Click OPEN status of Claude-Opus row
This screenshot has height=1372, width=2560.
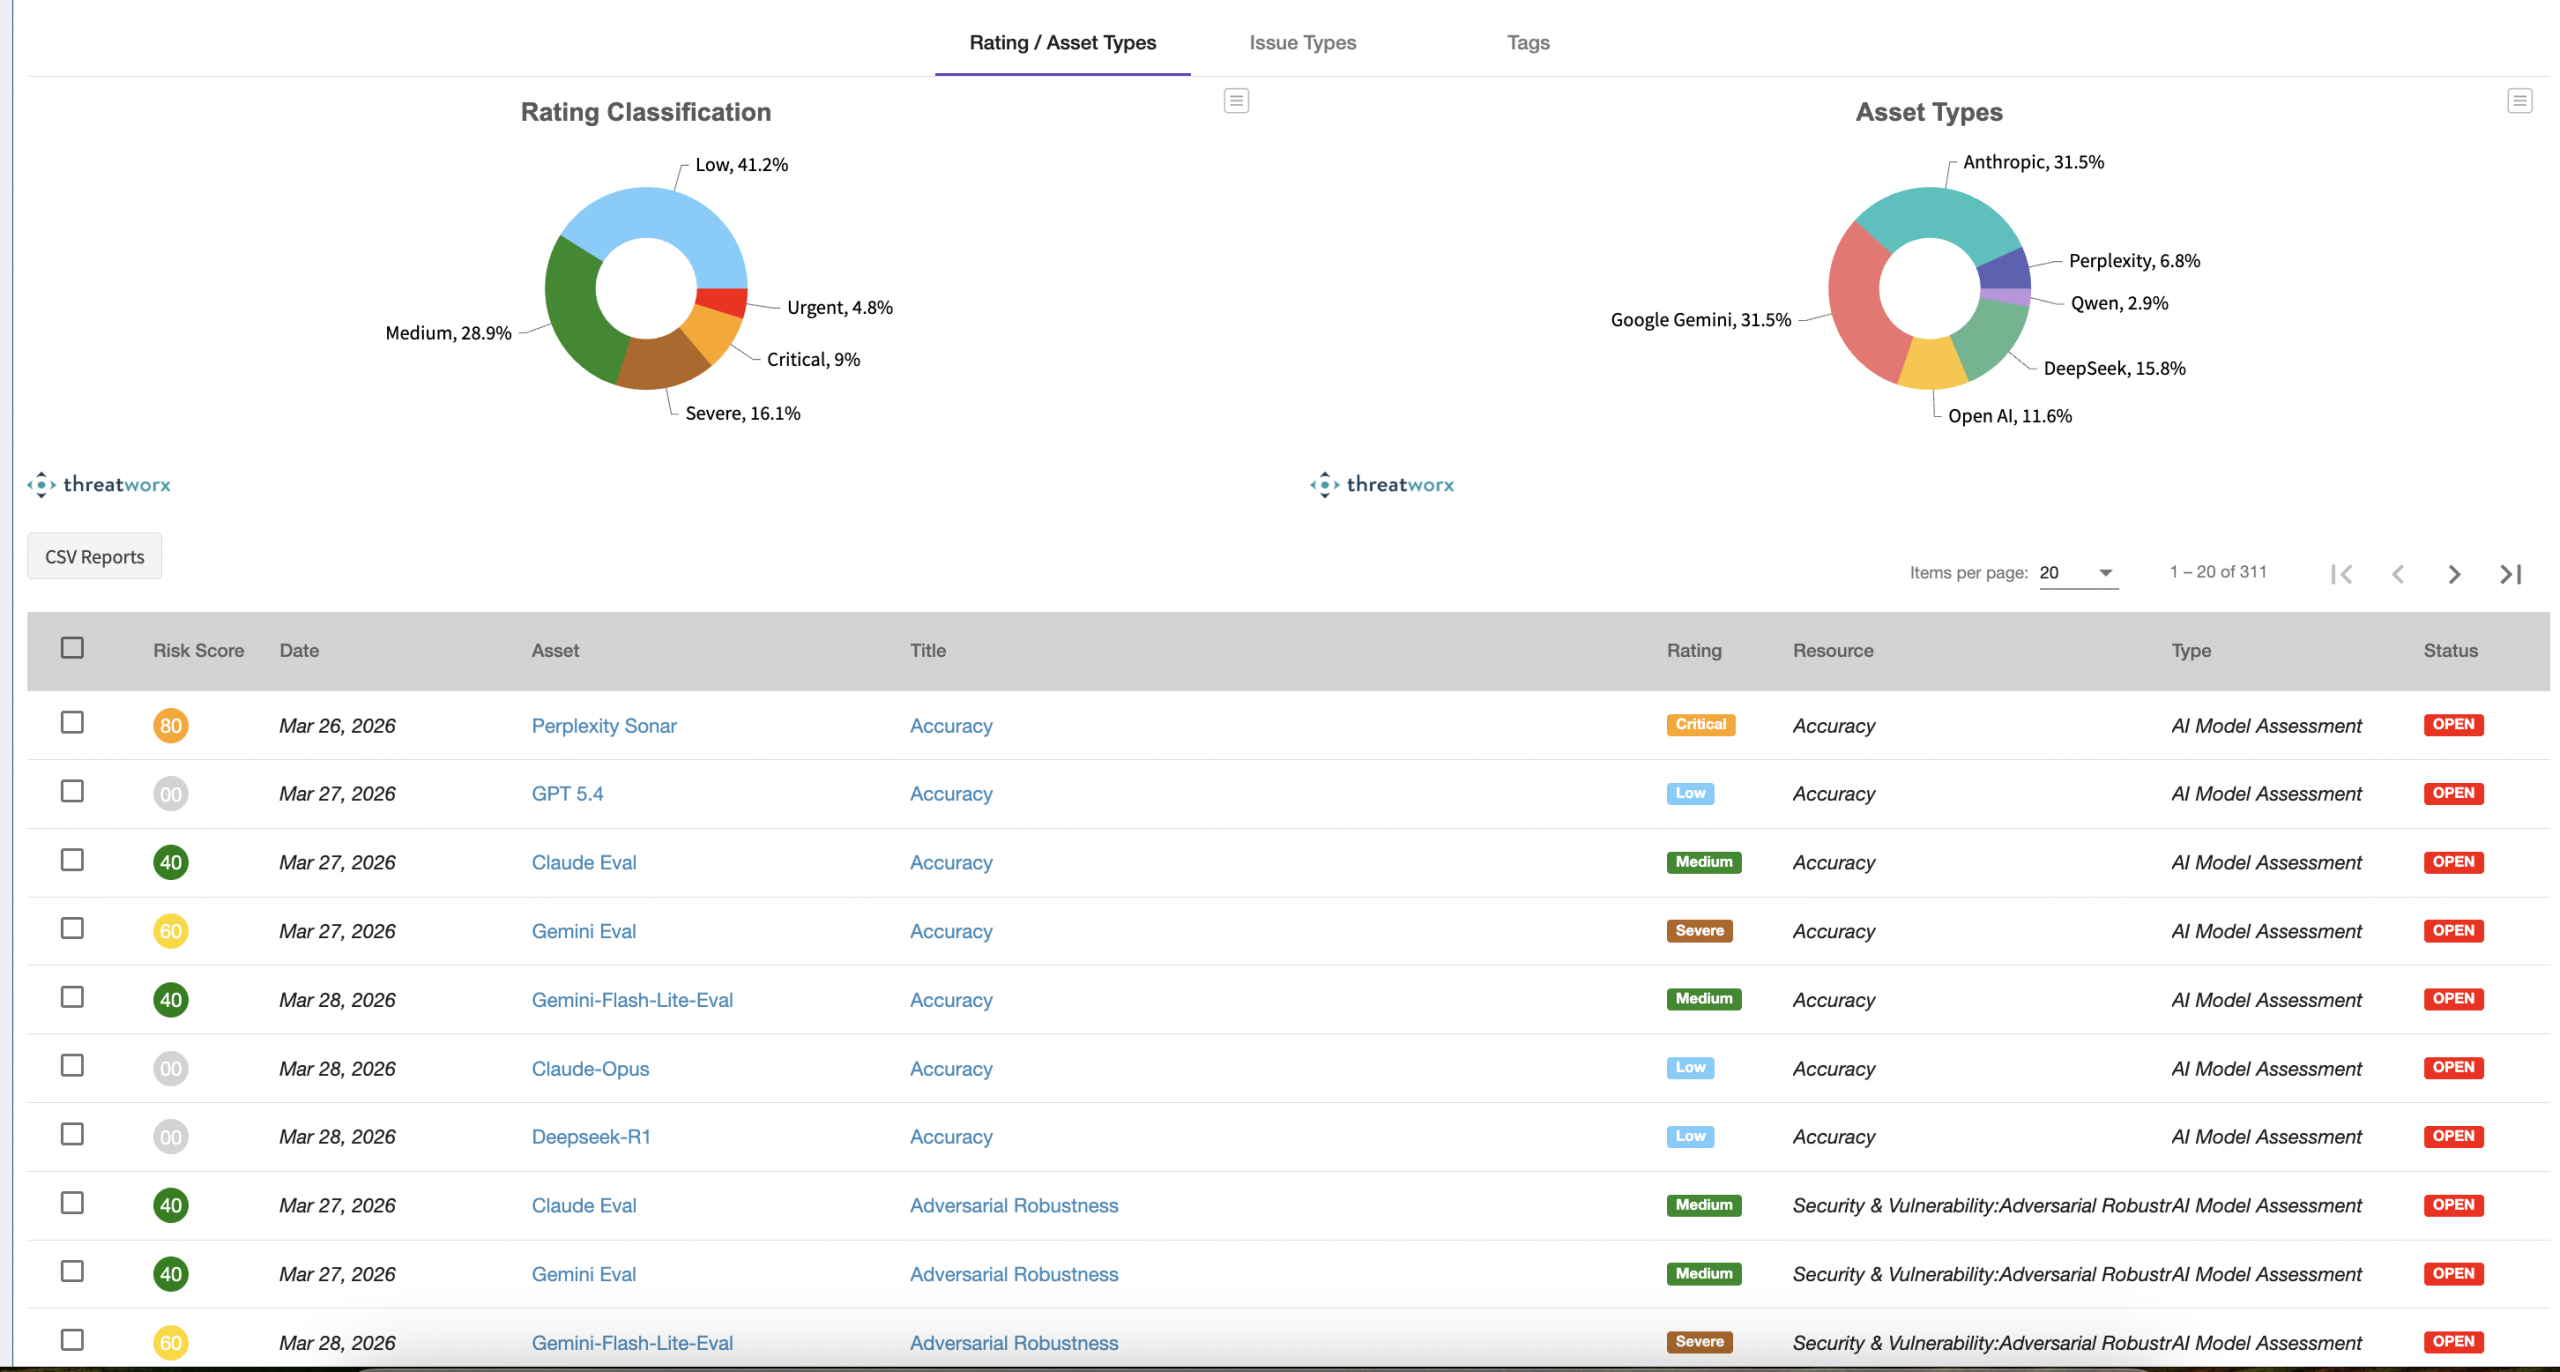(2453, 1068)
